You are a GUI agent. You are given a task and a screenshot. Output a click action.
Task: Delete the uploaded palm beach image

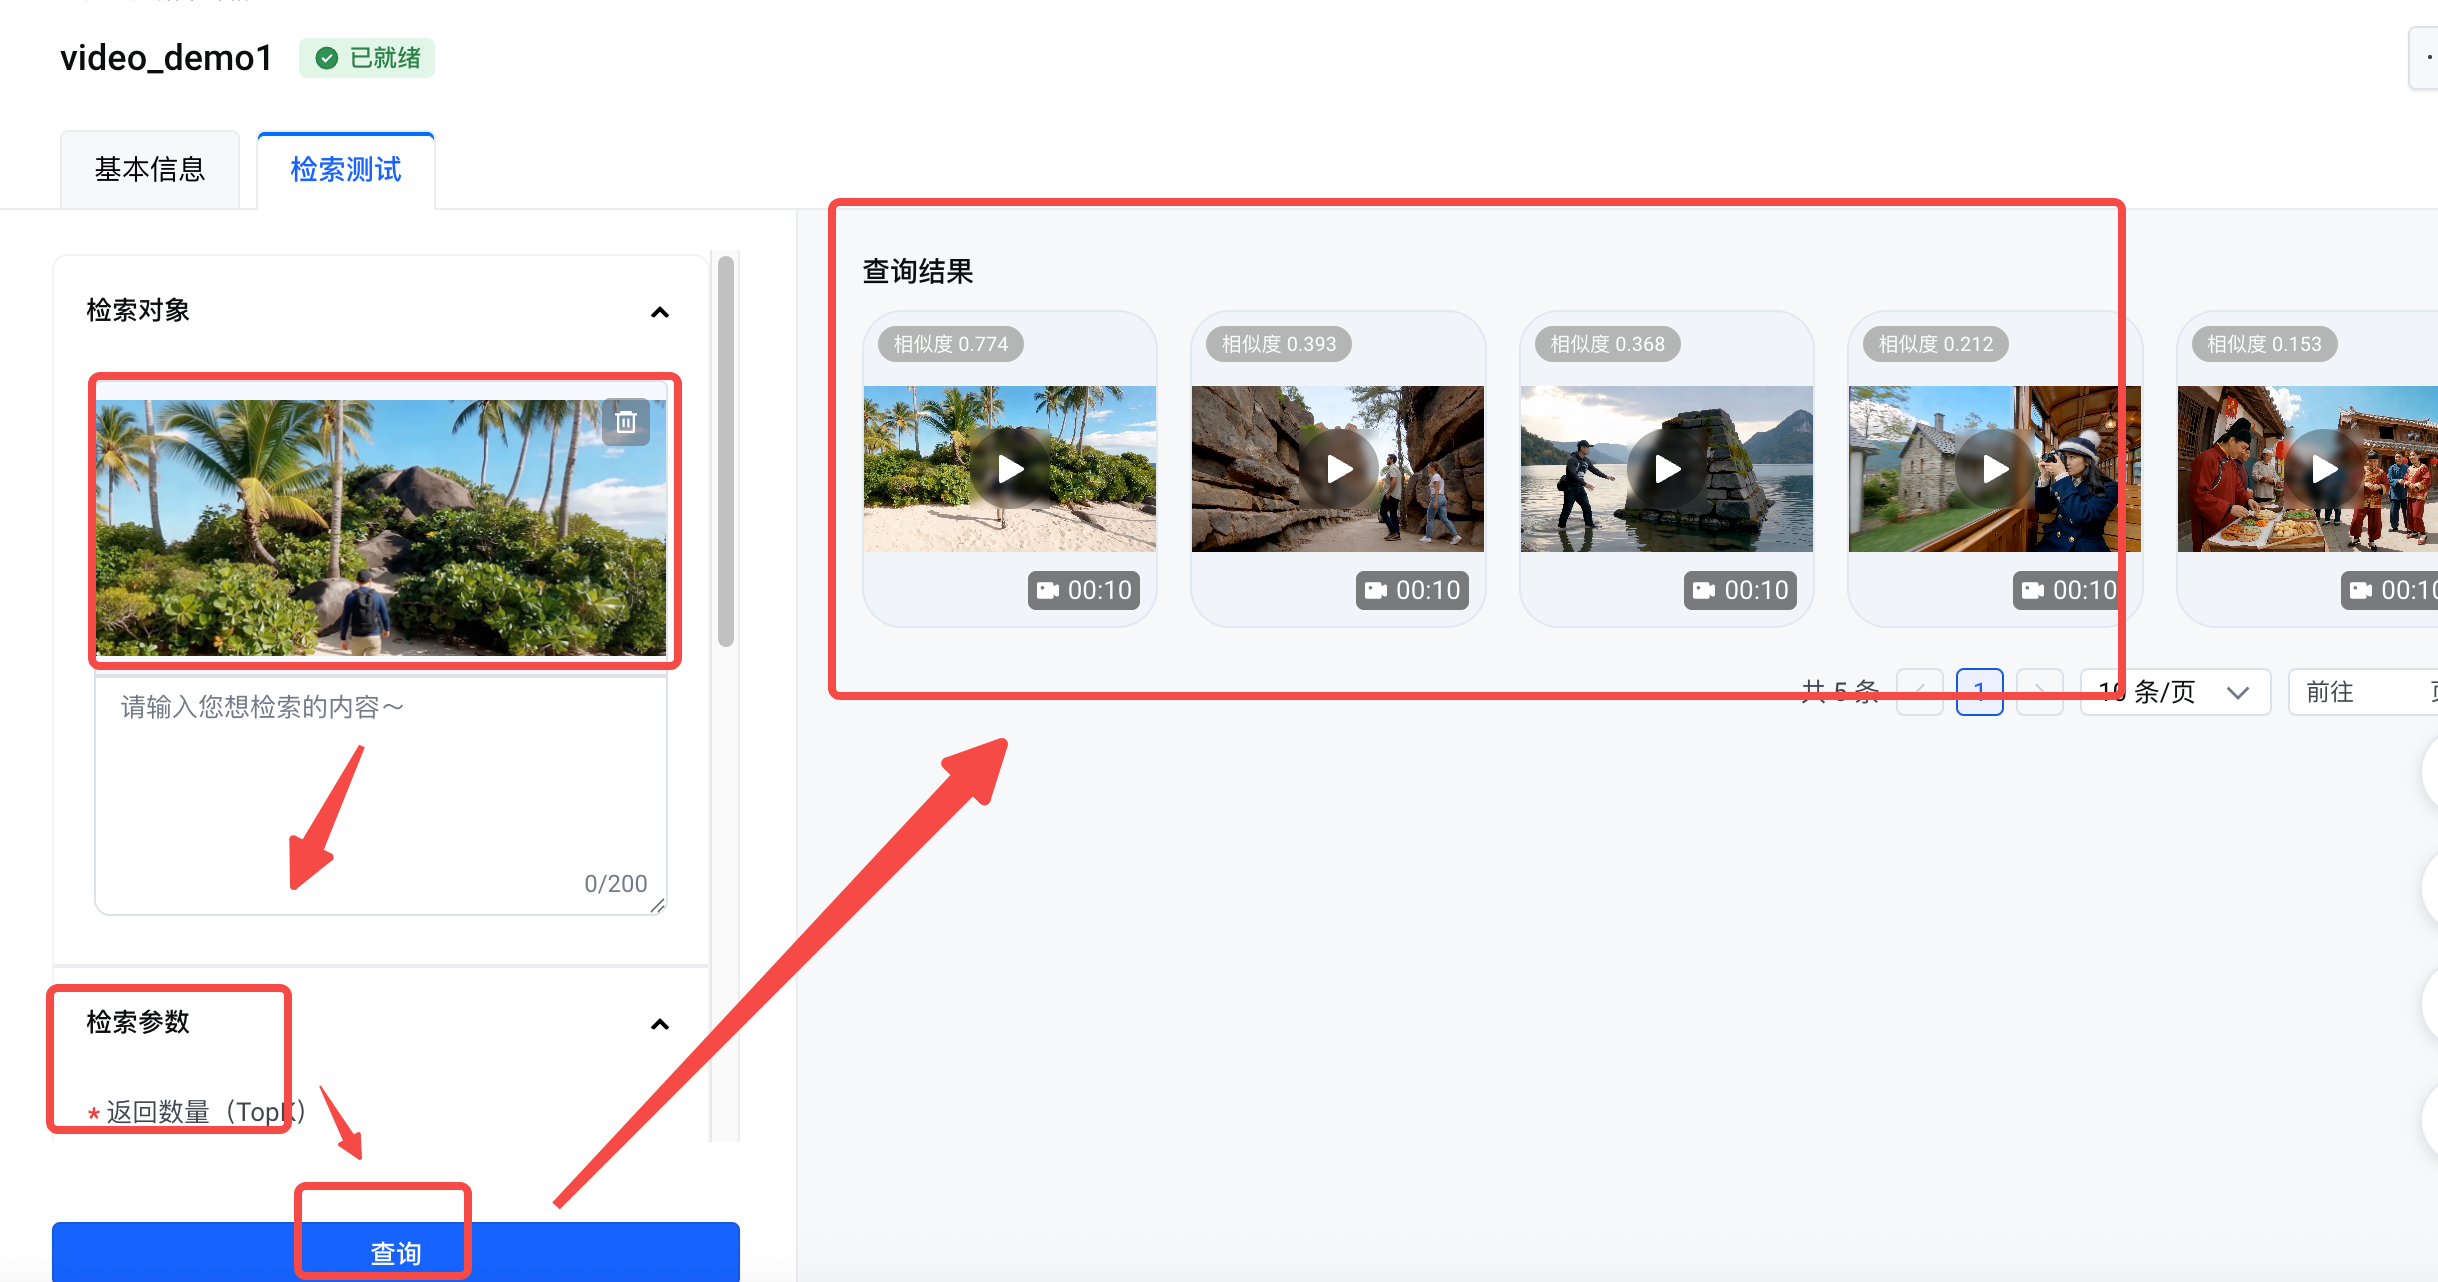click(626, 422)
